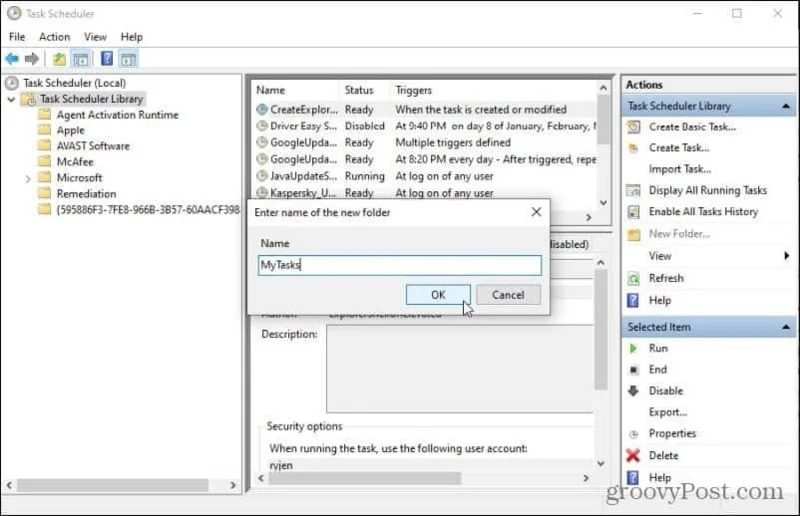Viewport: 800px width, 516px height.
Task: Click the task list horizontal scroll right arrow
Action: point(588,217)
